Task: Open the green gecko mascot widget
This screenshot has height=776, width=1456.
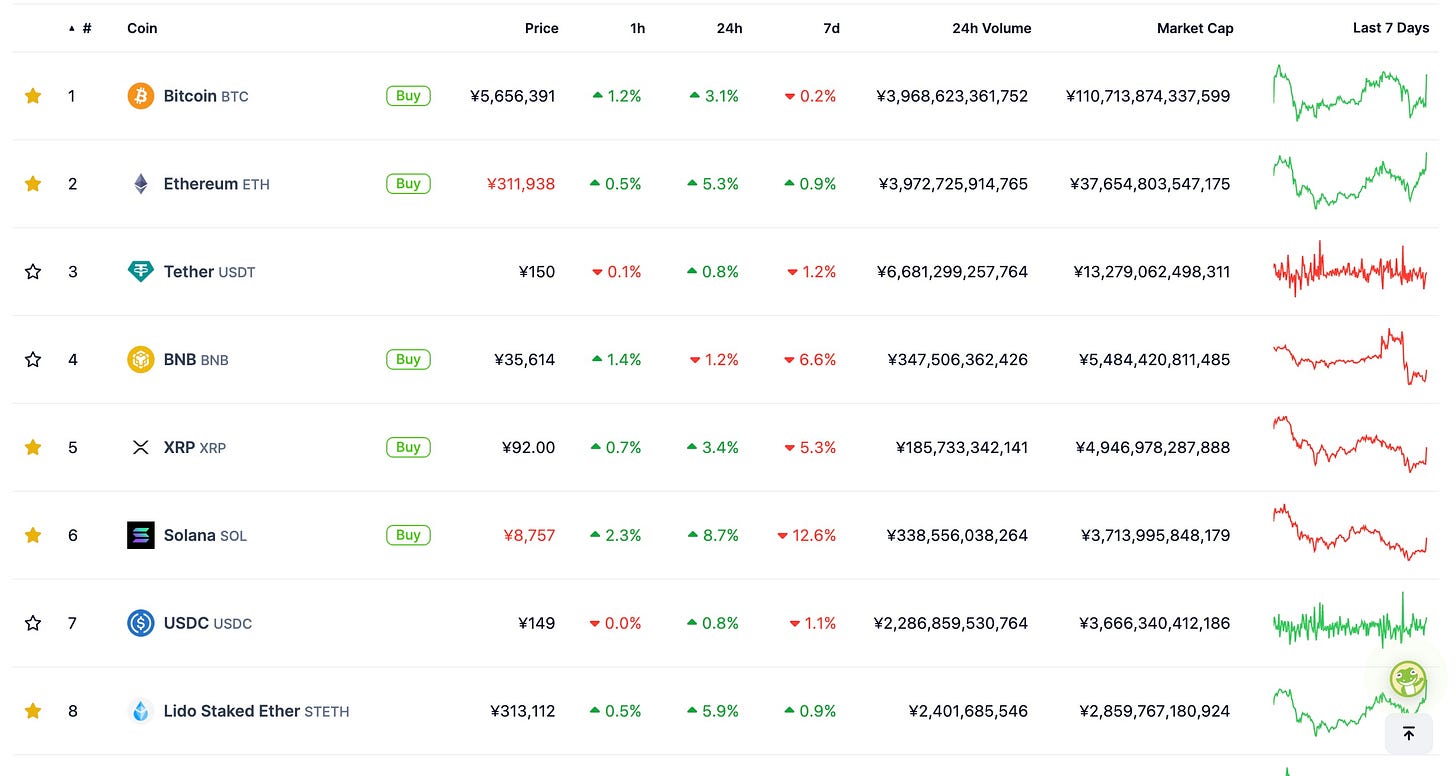Action: [x=1408, y=680]
